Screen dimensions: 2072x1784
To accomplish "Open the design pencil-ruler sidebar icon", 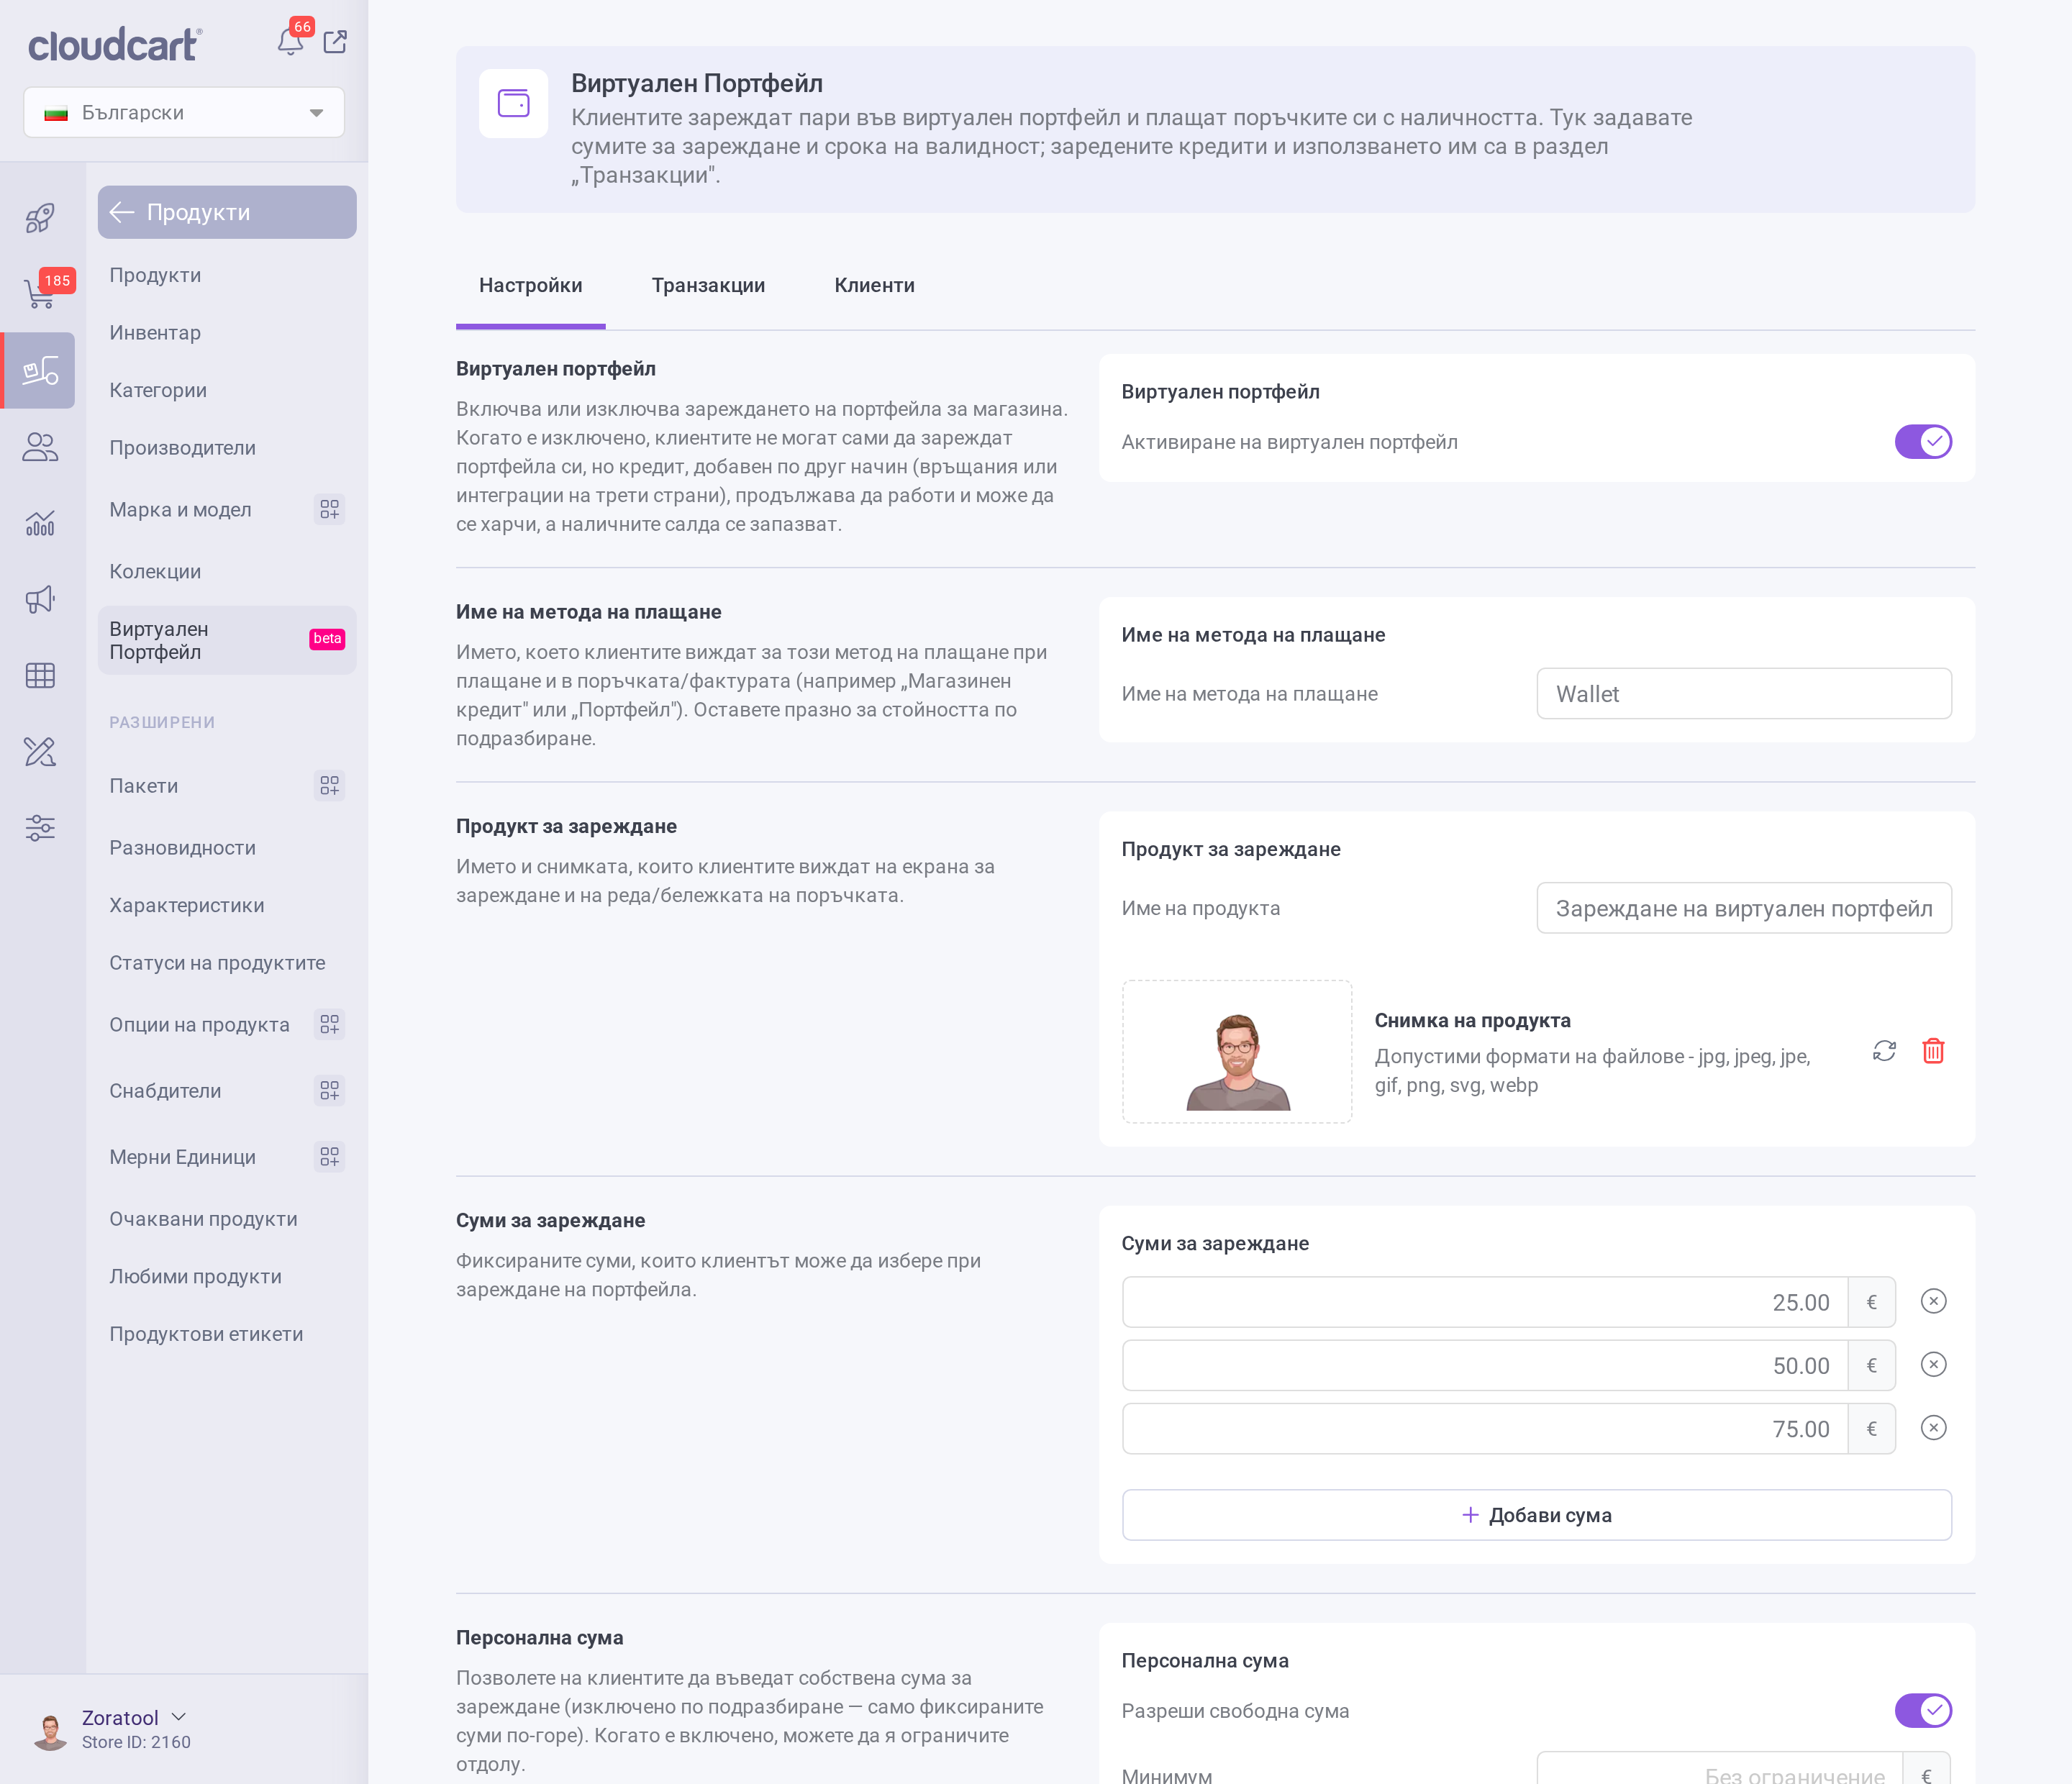I will [x=40, y=752].
